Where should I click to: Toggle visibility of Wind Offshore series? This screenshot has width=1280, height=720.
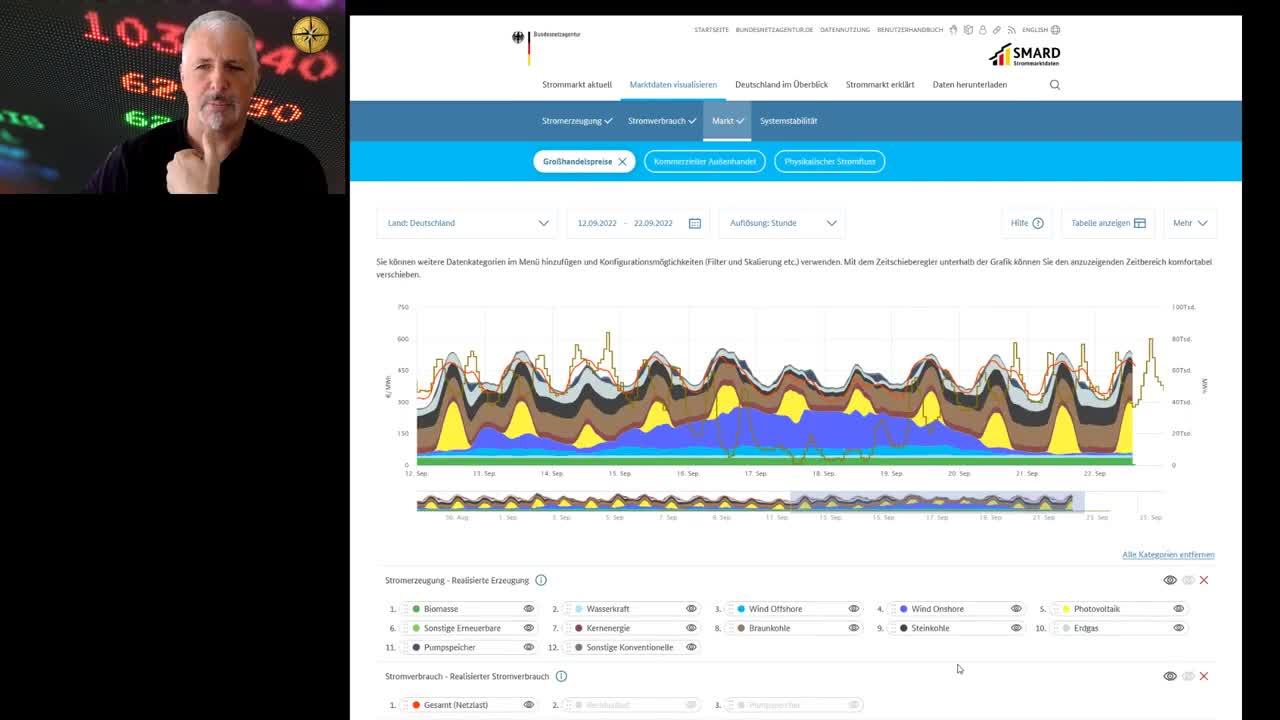[x=854, y=609]
